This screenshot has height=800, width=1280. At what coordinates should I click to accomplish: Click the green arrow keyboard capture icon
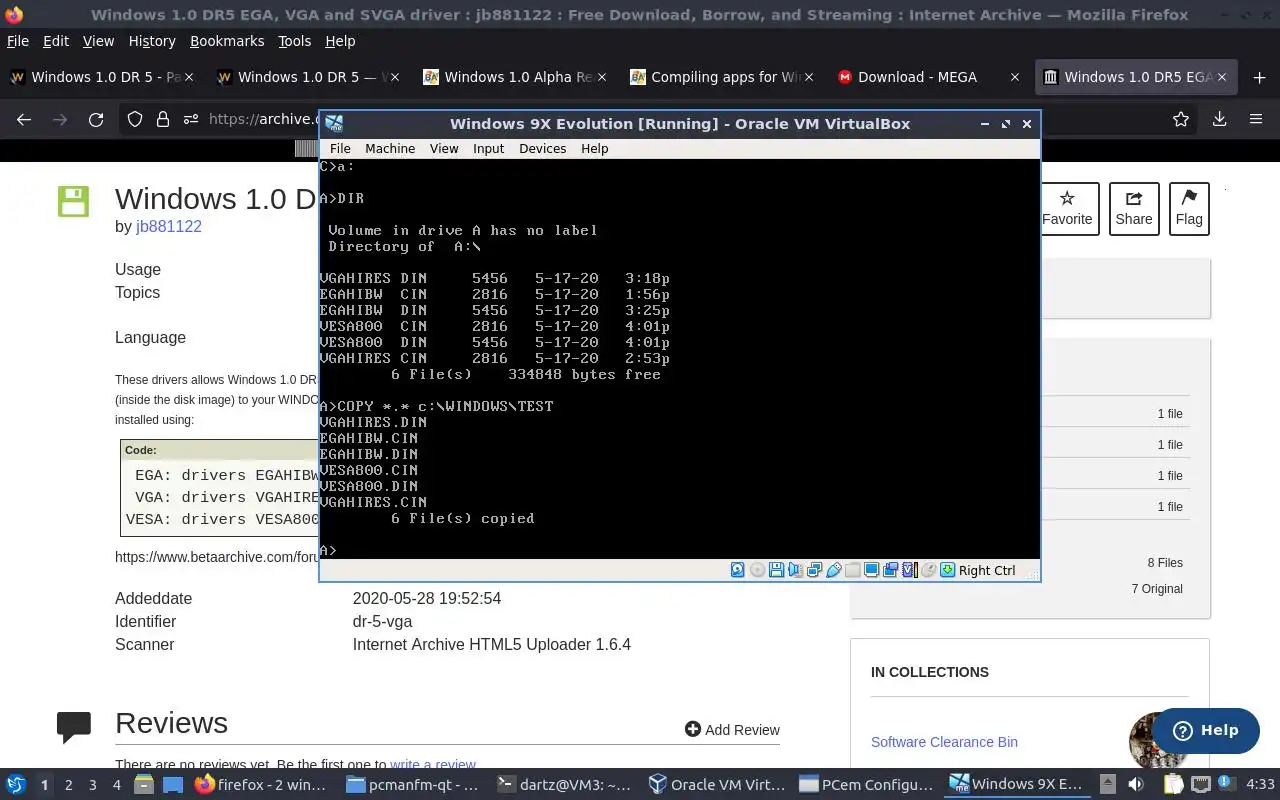click(x=947, y=570)
